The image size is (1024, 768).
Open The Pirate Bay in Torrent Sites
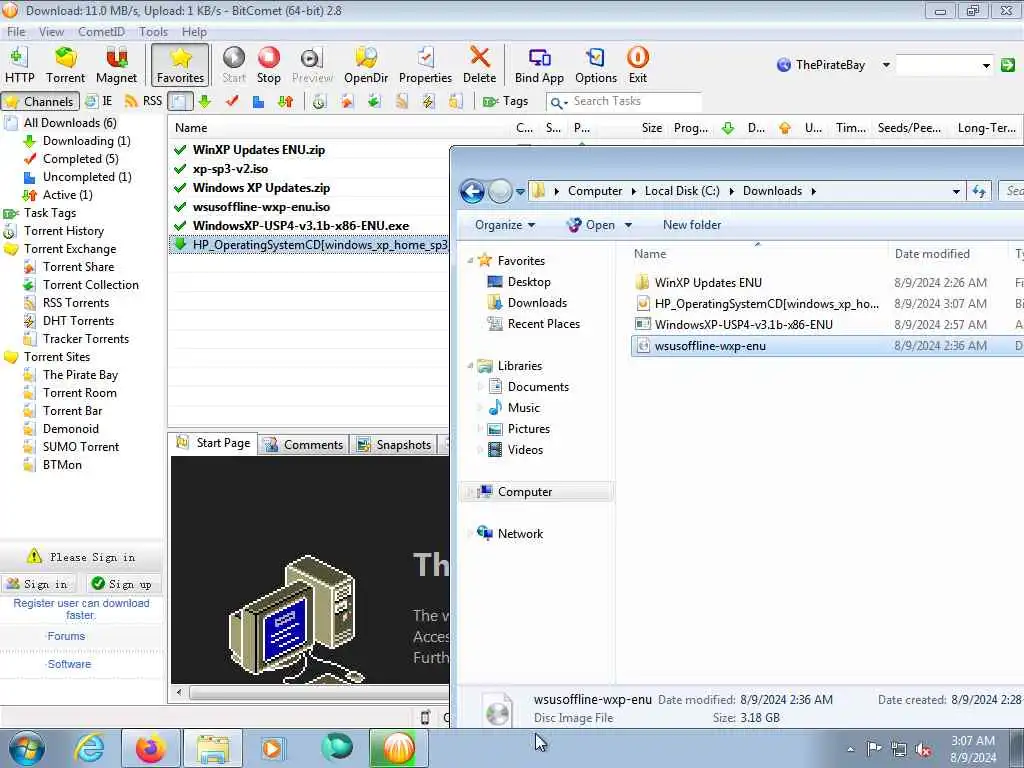[x=80, y=375]
